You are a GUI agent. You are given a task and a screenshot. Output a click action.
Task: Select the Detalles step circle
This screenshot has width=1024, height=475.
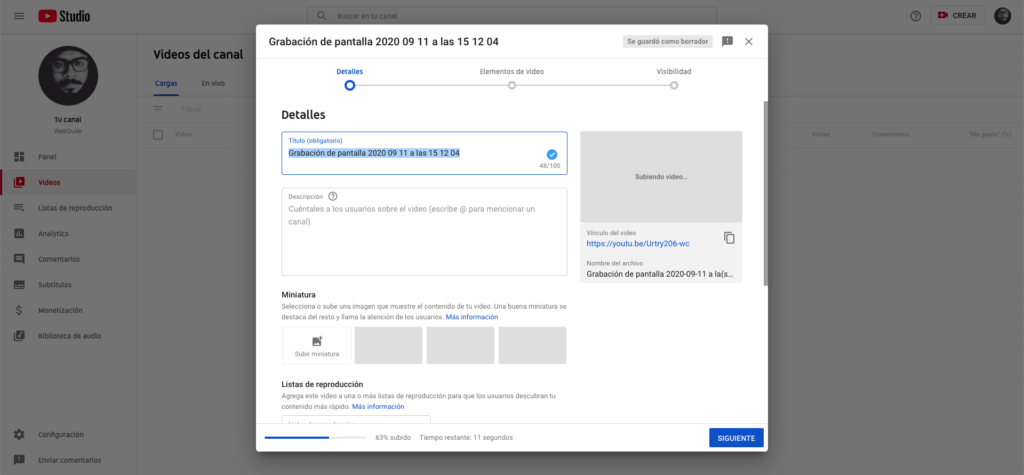[349, 85]
